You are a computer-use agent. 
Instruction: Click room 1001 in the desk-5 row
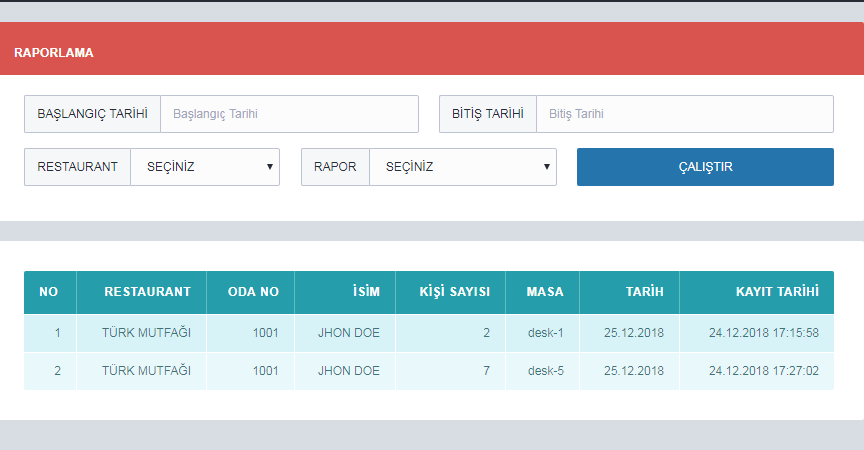266,371
